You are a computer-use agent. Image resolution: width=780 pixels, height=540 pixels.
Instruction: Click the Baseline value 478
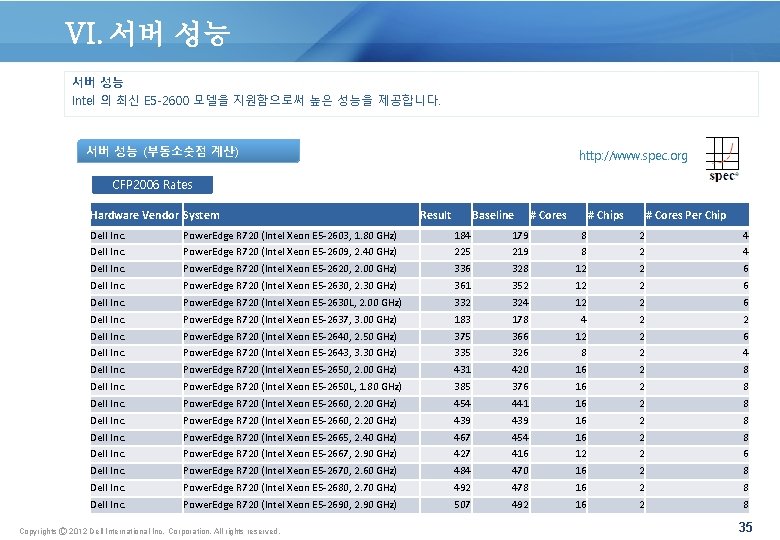pyautogui.click(x=520, y=487)
